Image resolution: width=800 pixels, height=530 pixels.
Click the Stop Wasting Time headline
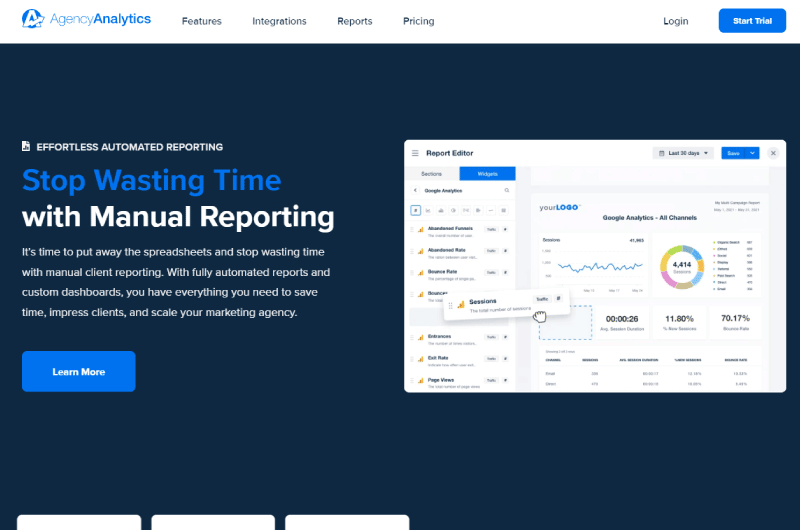(152, 181)
